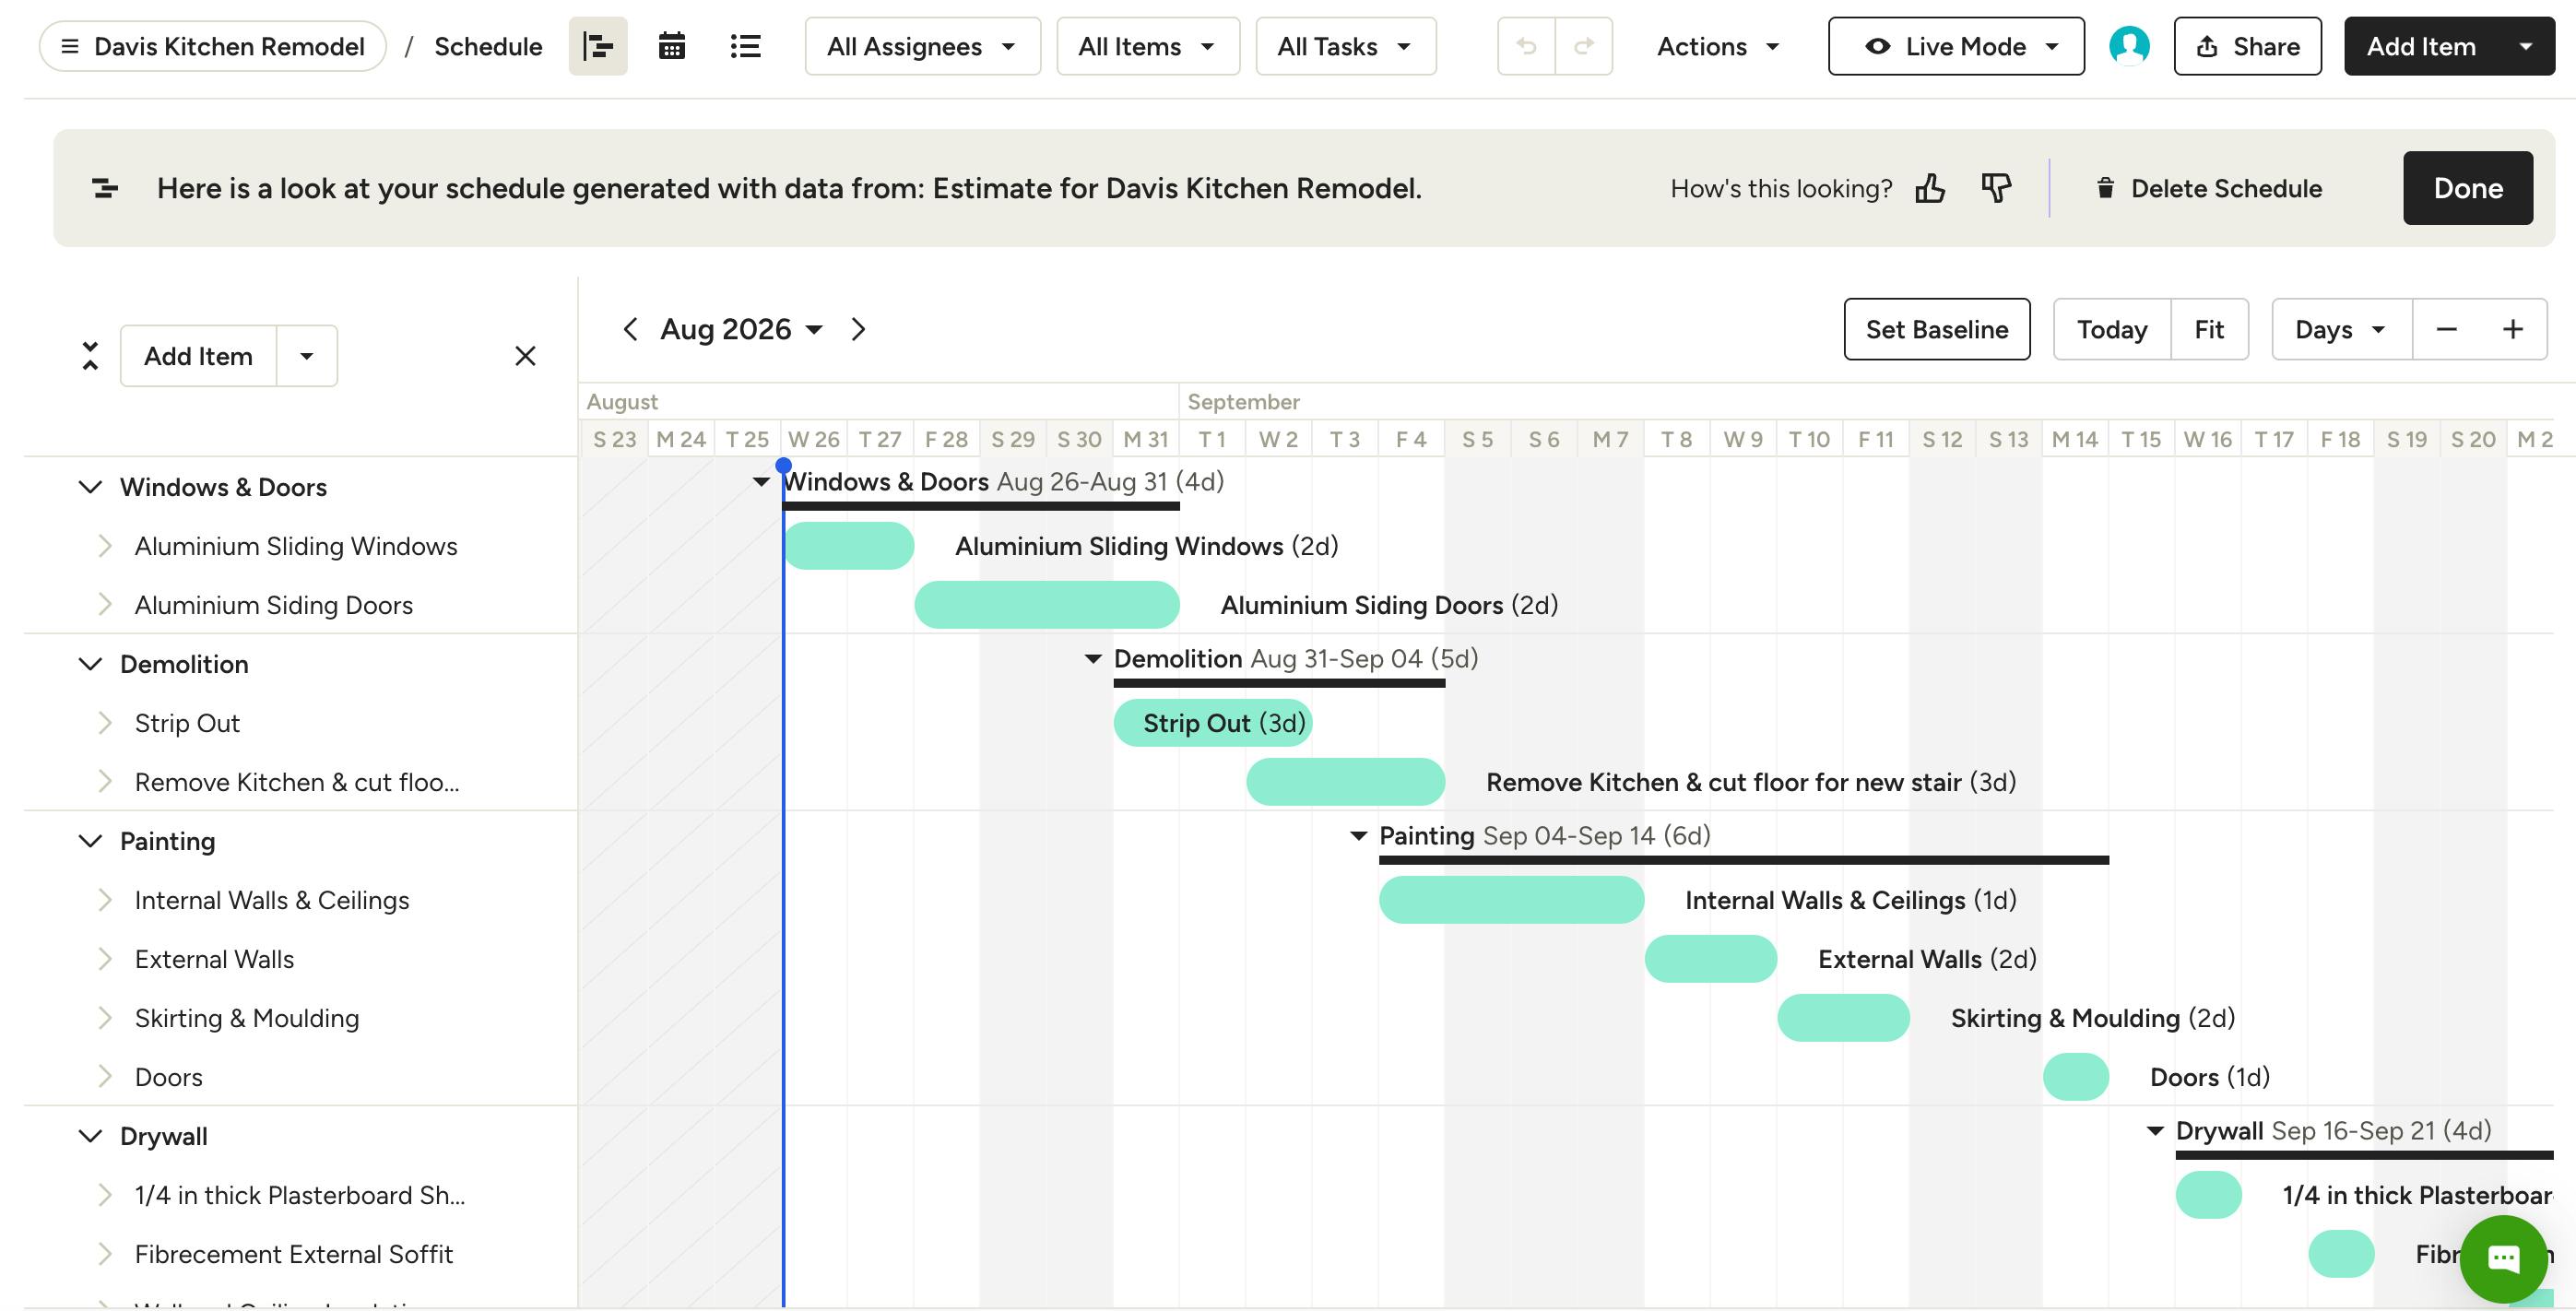2576x1311 pixels.
Task: Select the Aluminium Siding Doors task bar
Action: pos(1047,605)
